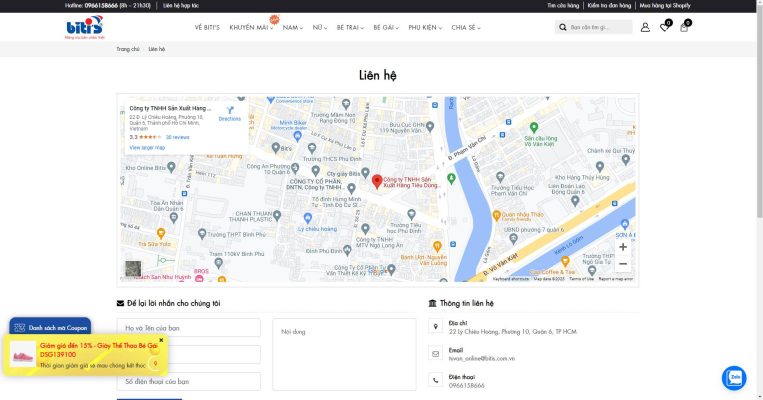Open the shopping cart icon

684,27
